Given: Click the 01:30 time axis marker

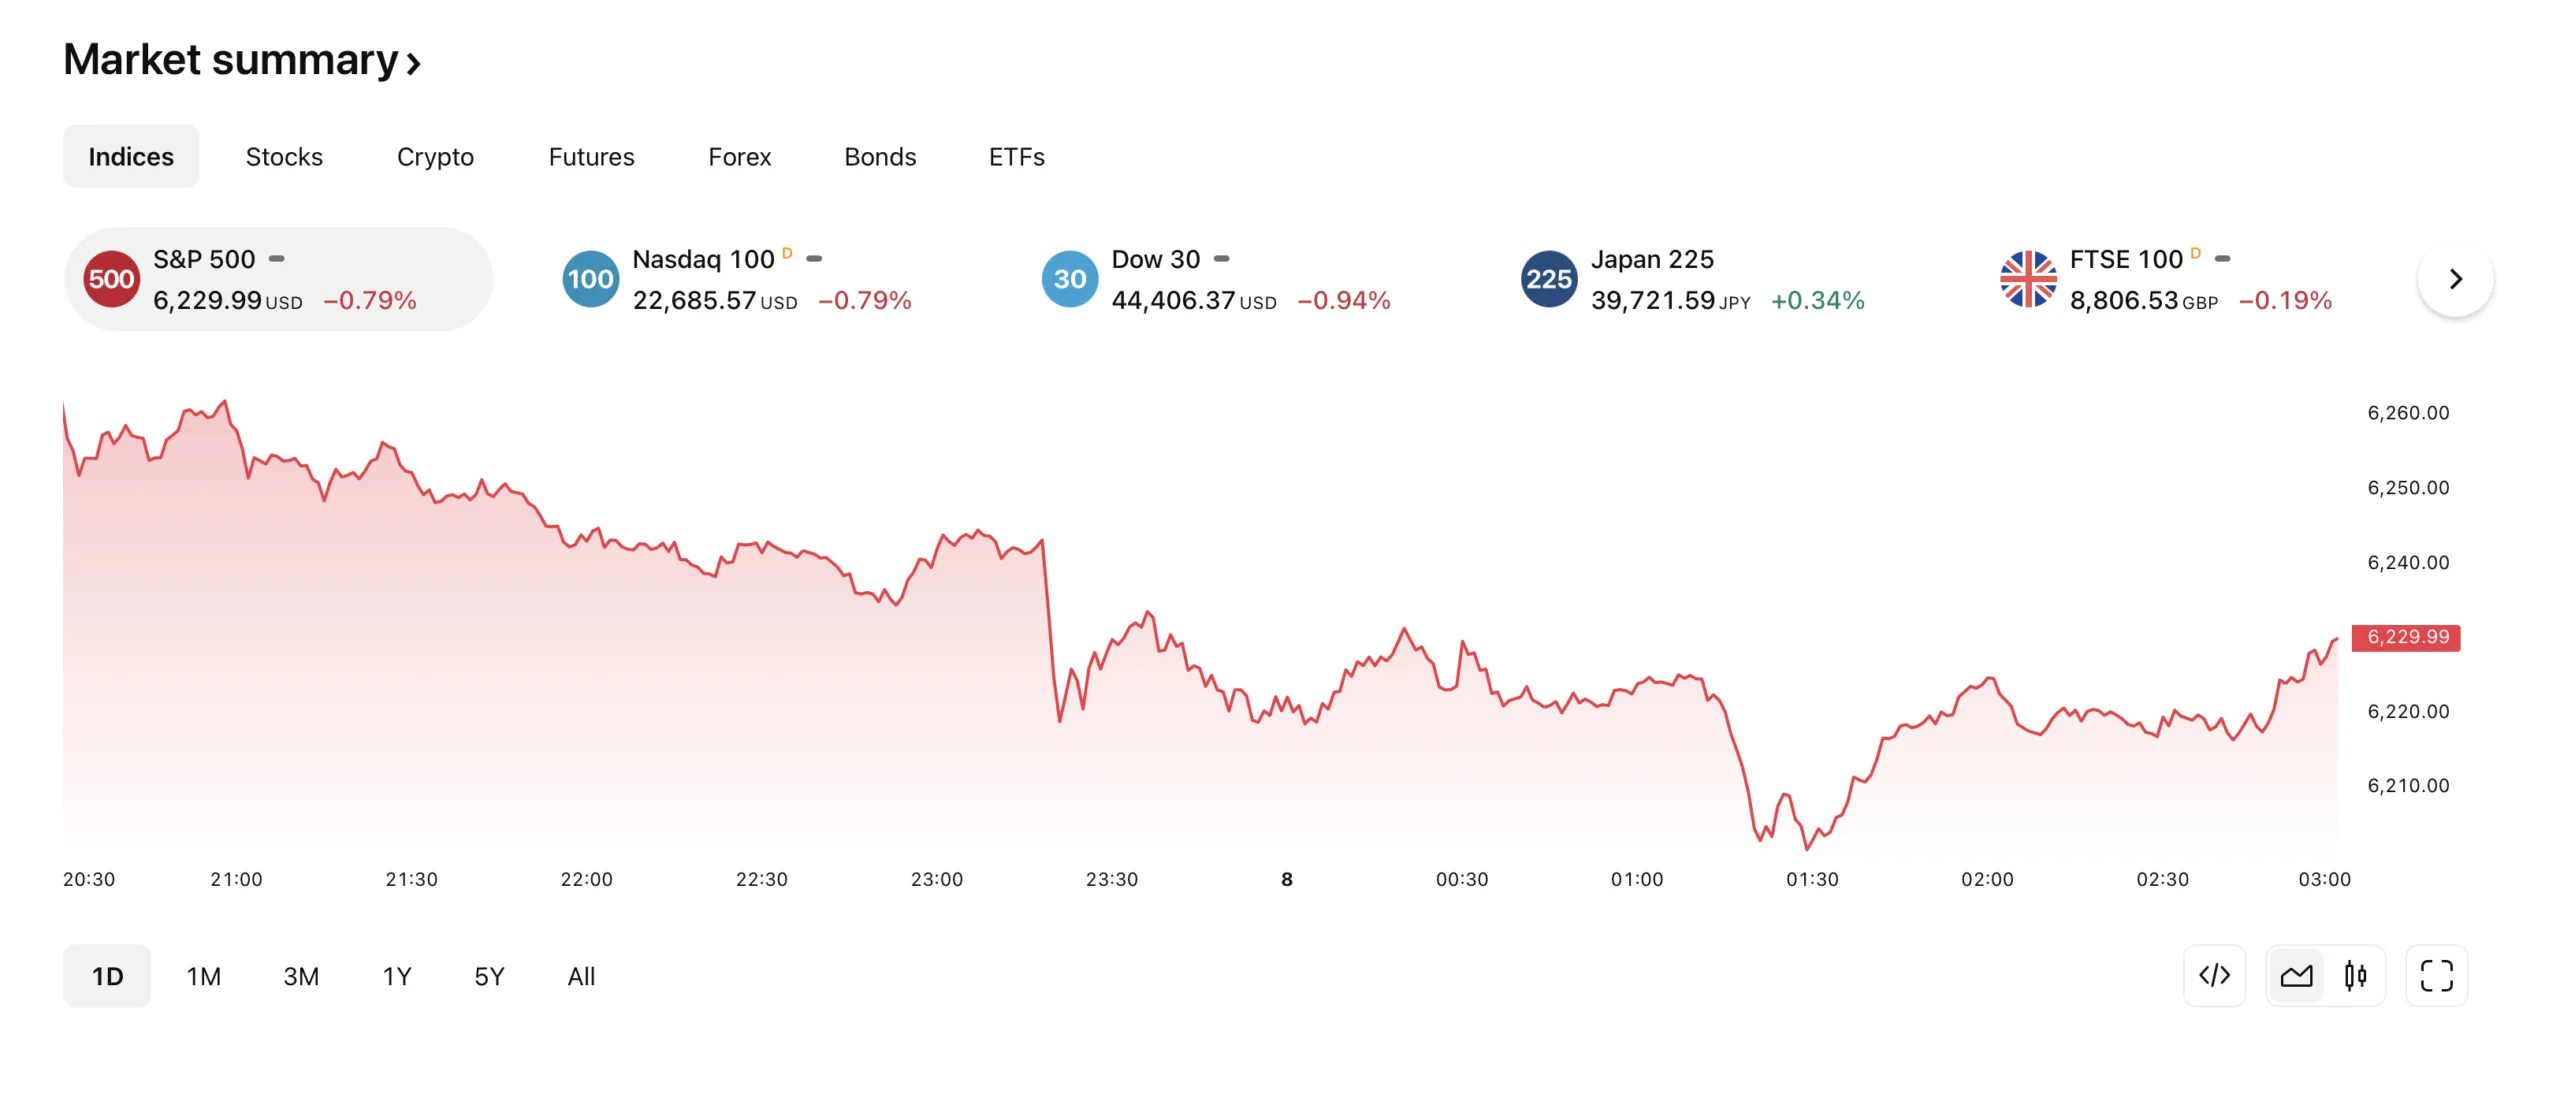Looking at the screenshot, I should click(x=1812, y=879).
